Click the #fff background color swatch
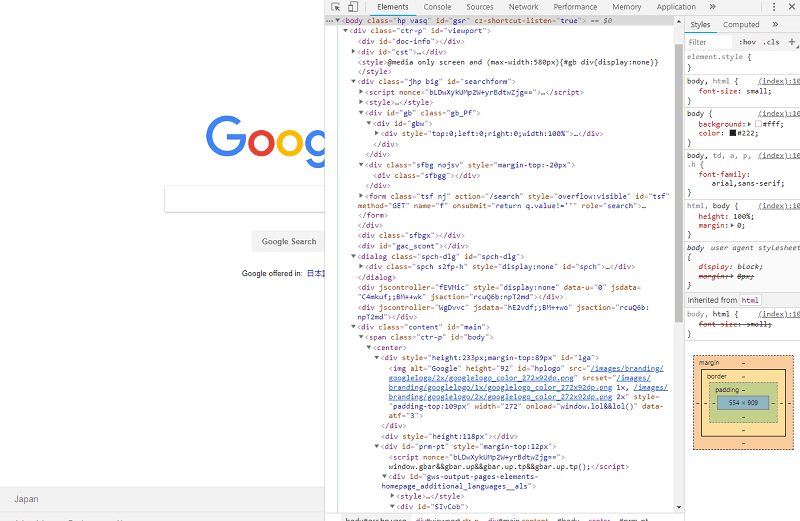This screenshot has height=521, width=800. pyautogui.click(x=759, y=124)
